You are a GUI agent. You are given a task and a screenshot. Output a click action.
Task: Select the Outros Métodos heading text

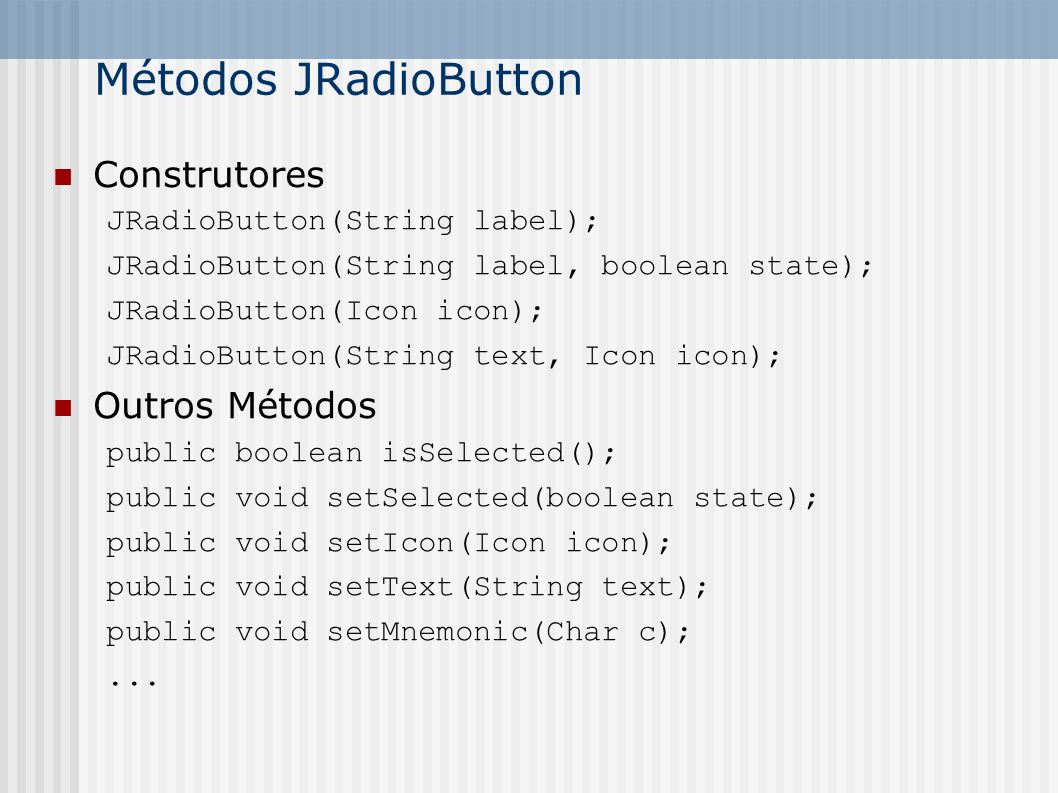point(235,406)
